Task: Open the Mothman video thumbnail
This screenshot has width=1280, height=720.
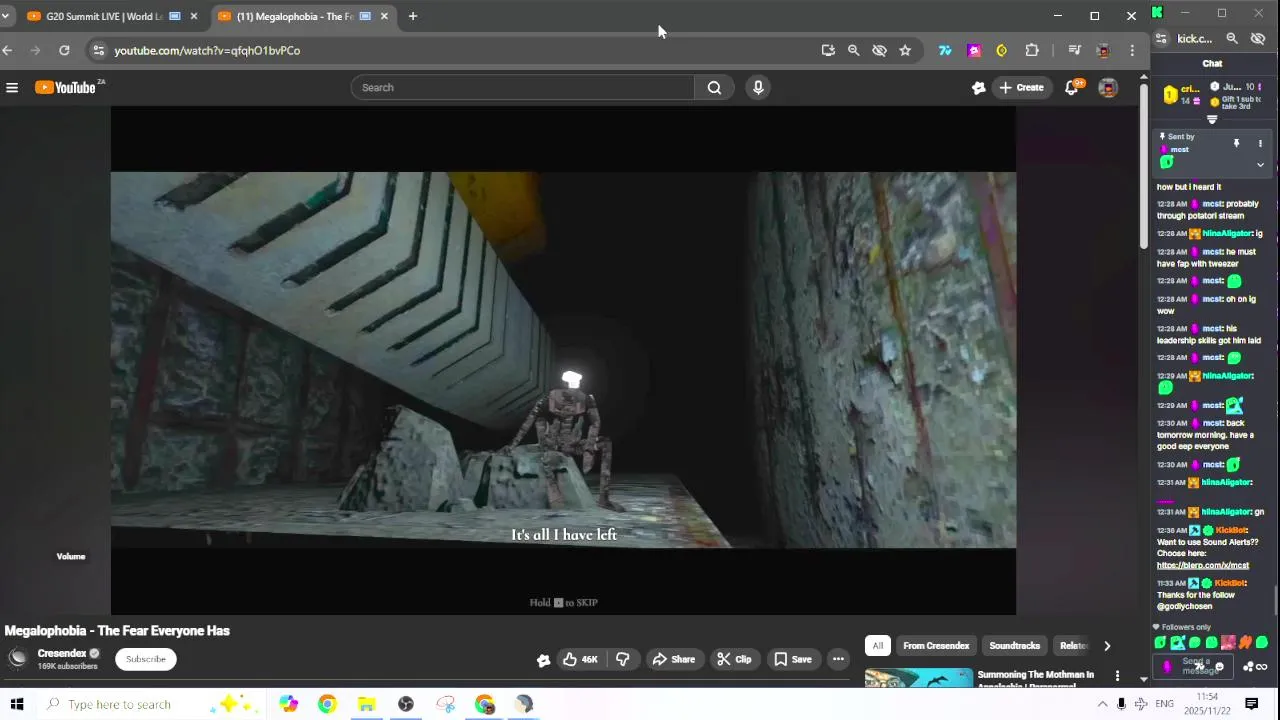Action: coord(918,678)
